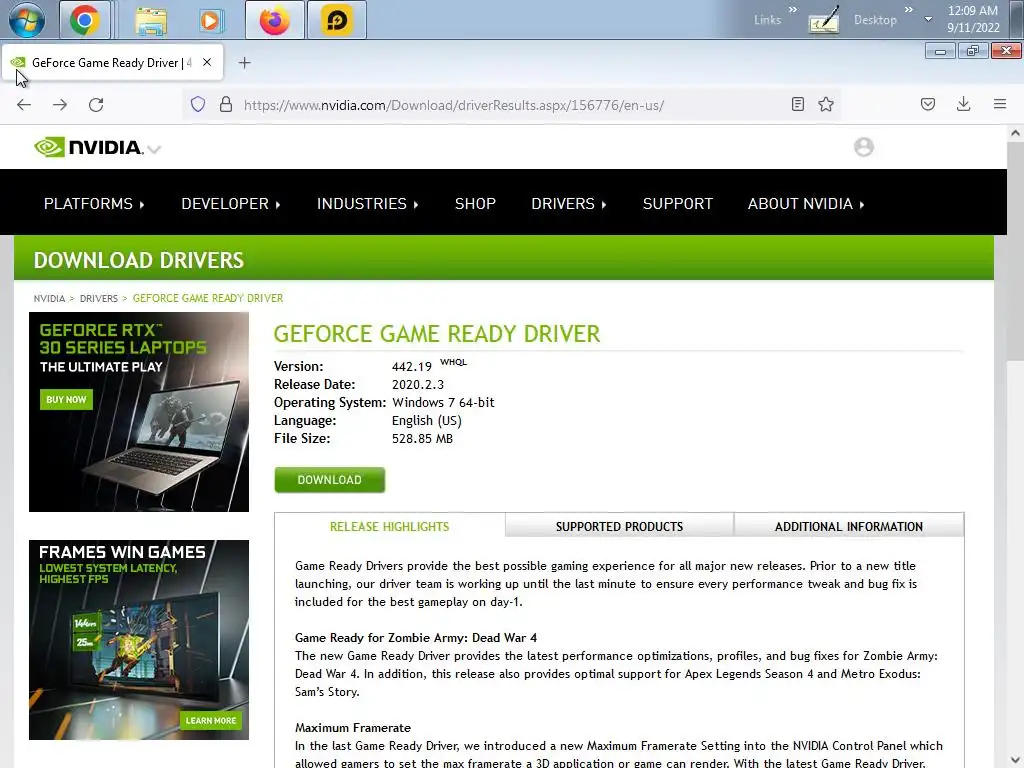This screenshot has height=768, width=1024.
Task: Click the page scrollbar up arrow
Action: click(1015, 133)
